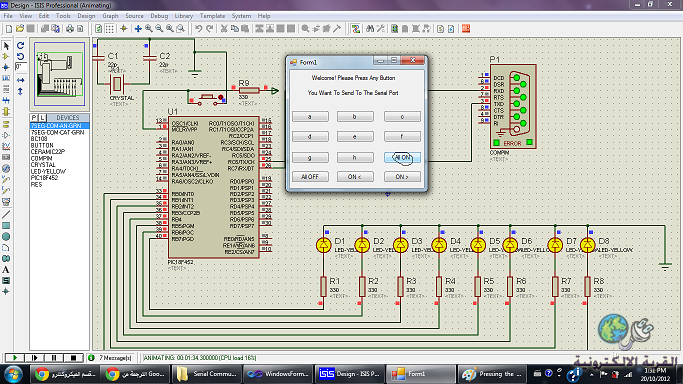Rotate the part clockwise
683x384 pixels.
[20, 45]
